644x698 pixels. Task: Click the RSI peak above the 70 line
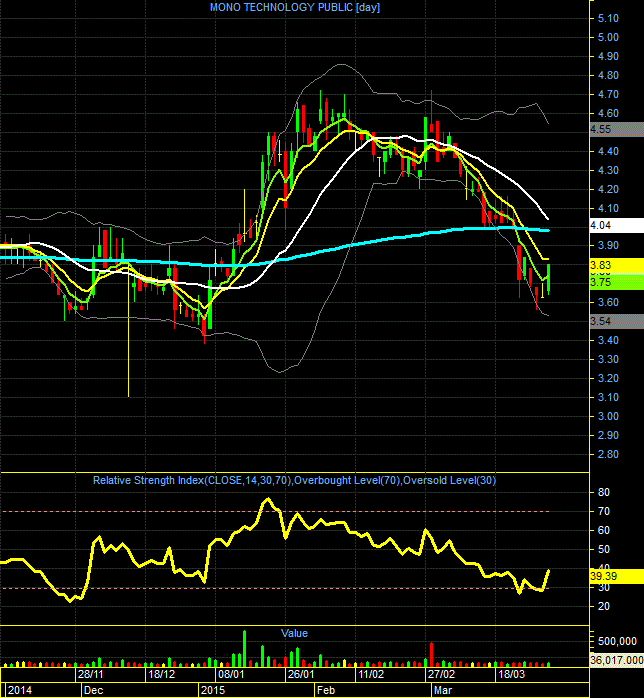tap(267, 500)
